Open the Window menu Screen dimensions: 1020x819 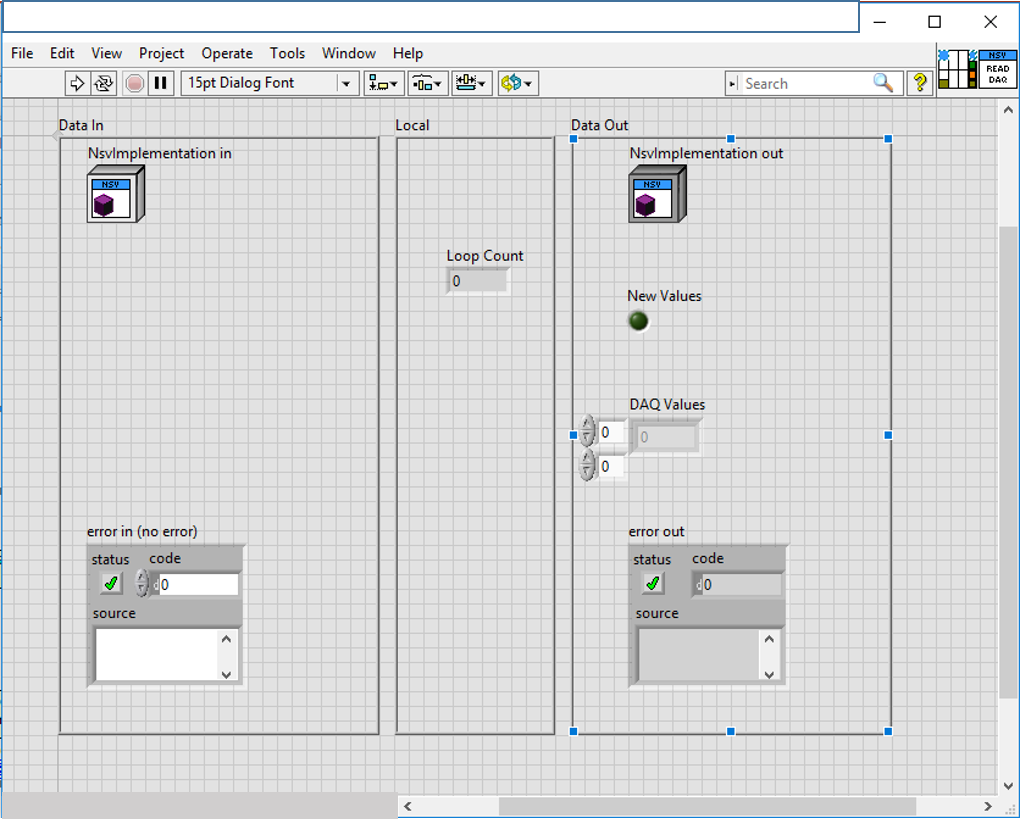(x=349, y=53)
